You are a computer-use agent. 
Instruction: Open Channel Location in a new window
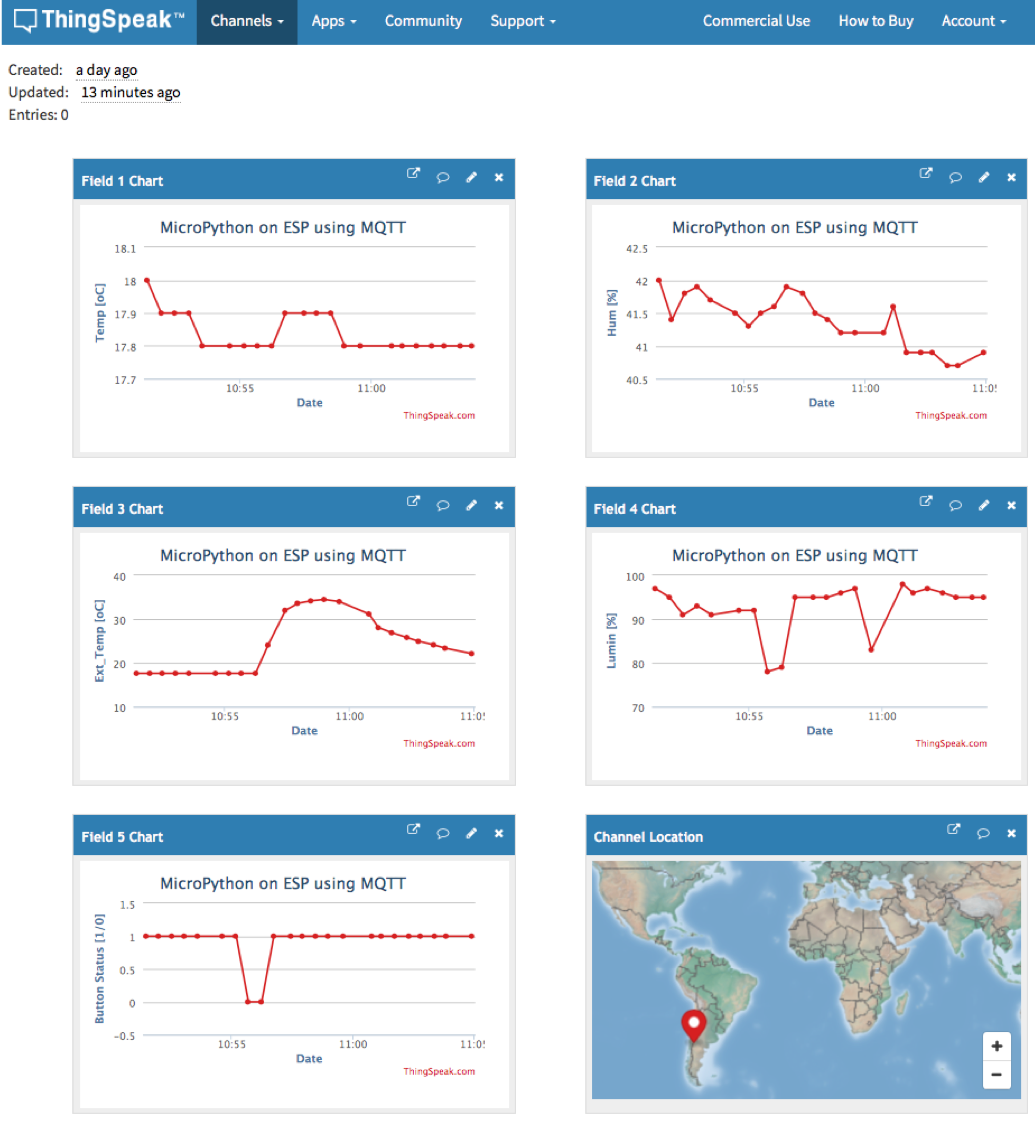coord(953,829)
